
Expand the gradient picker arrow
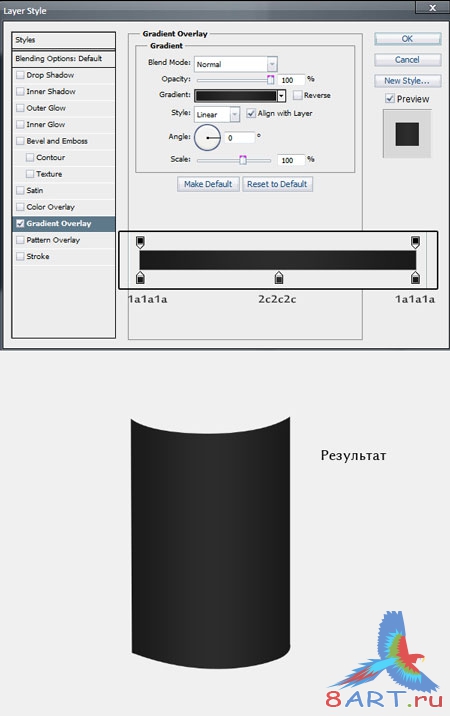281,95
